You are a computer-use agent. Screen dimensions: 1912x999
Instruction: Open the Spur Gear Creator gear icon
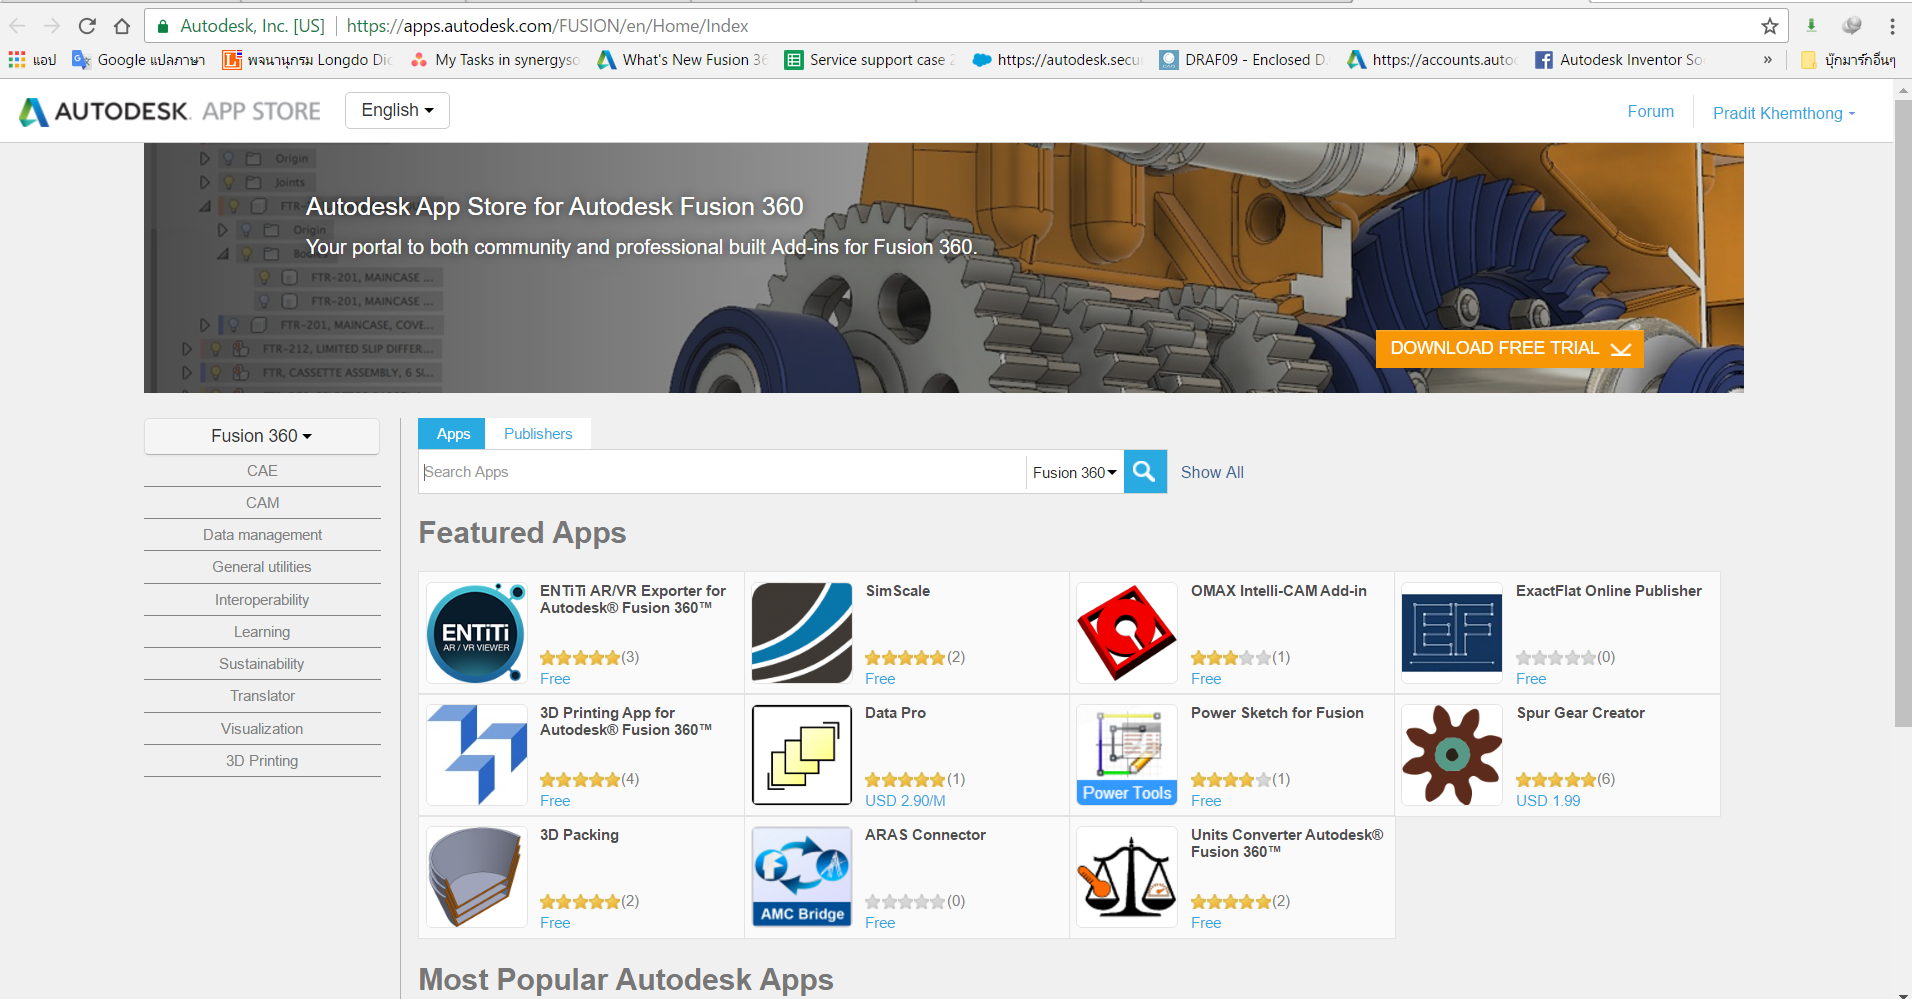click(1451, 754)
